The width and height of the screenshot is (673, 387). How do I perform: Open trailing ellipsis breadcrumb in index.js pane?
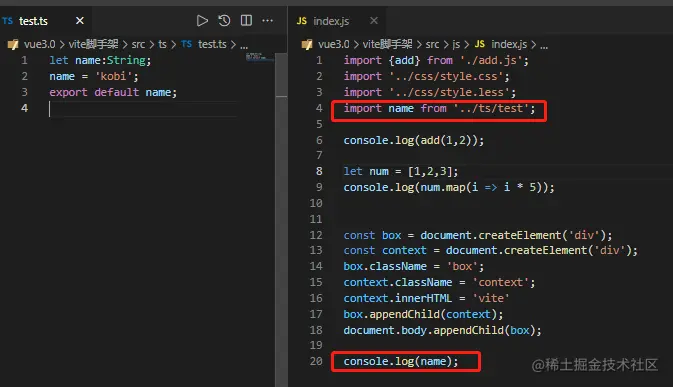tap(544, 45)
